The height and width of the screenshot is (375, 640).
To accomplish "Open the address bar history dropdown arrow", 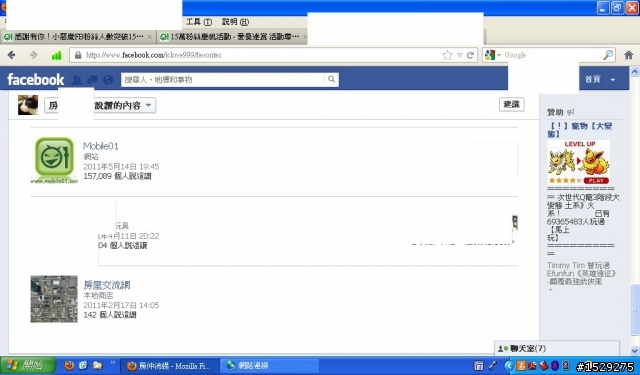I will click(460, 55).
